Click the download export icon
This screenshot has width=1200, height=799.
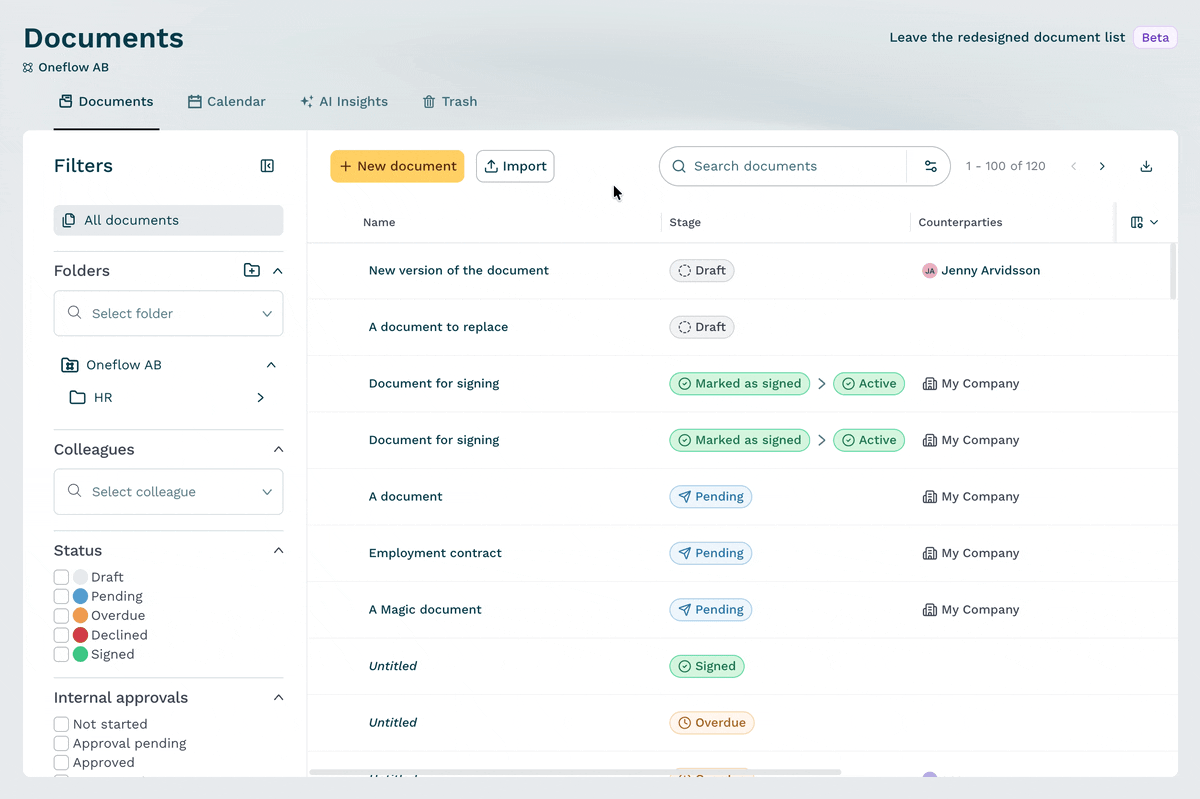pyautogui.click(x=1146, y=166)
